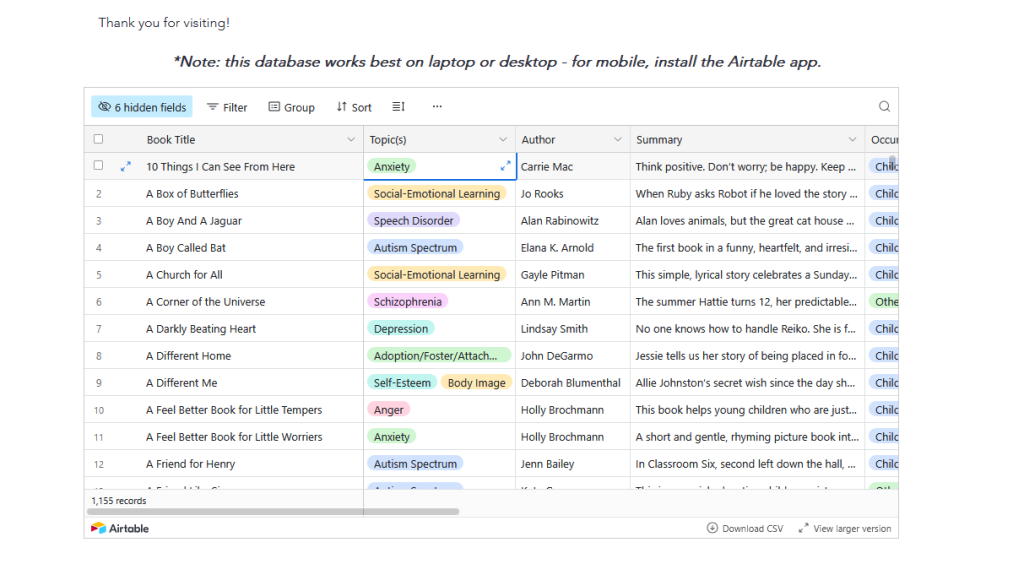Image resolution: width=1024 pixels, height=575 pixels.
Task: Open the Group menu
Action: (291, 107)
